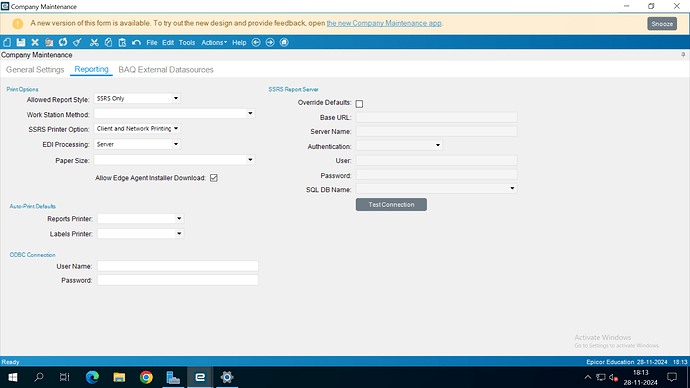Click the Delete X toolbar icon
This screenshot has width=690, height=388.
(35, 42)
